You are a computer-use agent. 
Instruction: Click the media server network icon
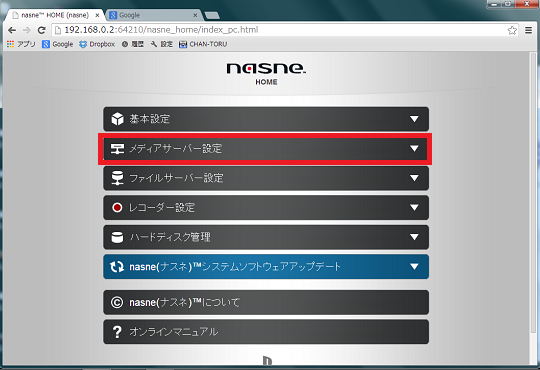point(117,148)
